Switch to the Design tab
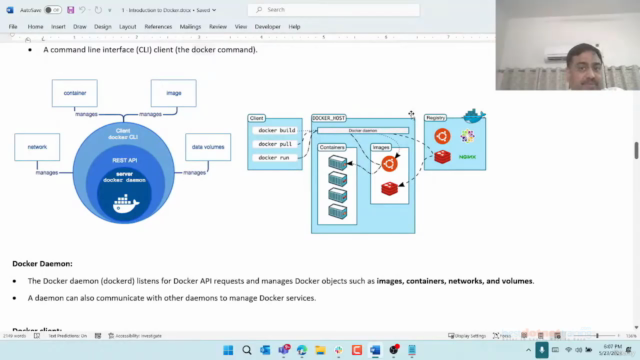This screenshot has height=360, width=640. 103,27
